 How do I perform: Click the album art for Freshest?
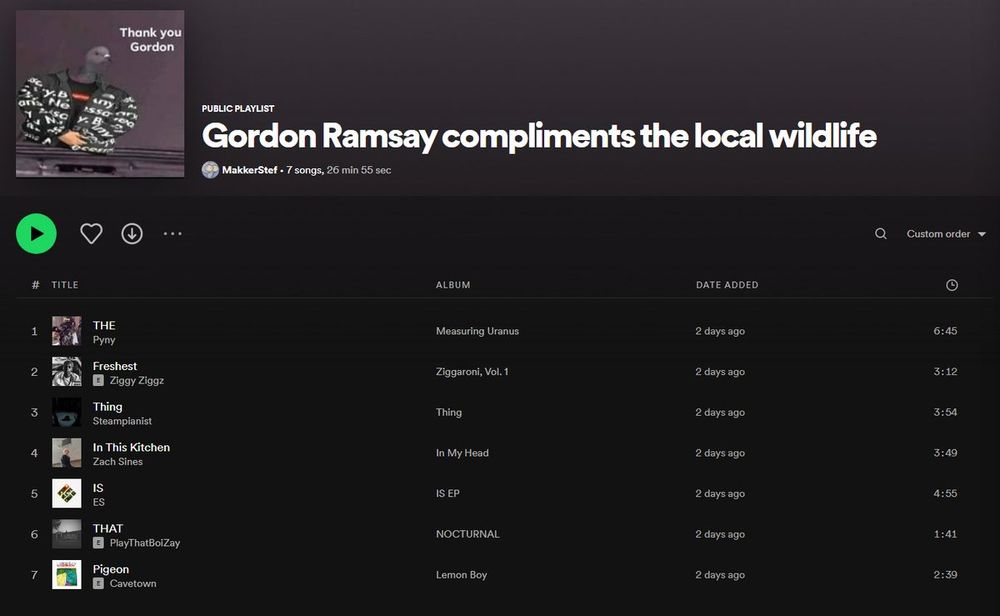pos(66,372)
